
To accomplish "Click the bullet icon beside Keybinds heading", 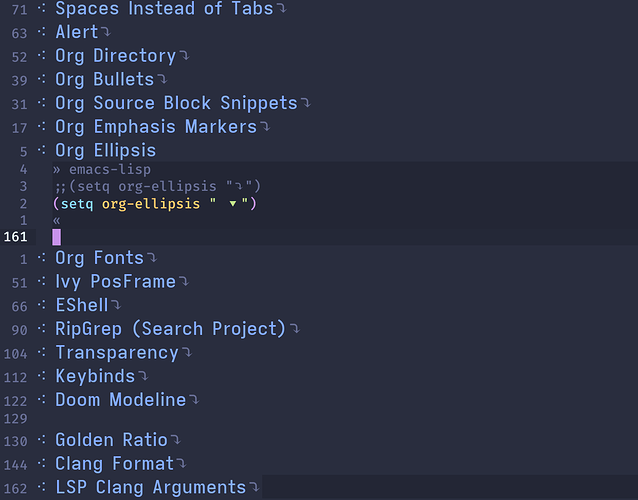I will 42,376.
